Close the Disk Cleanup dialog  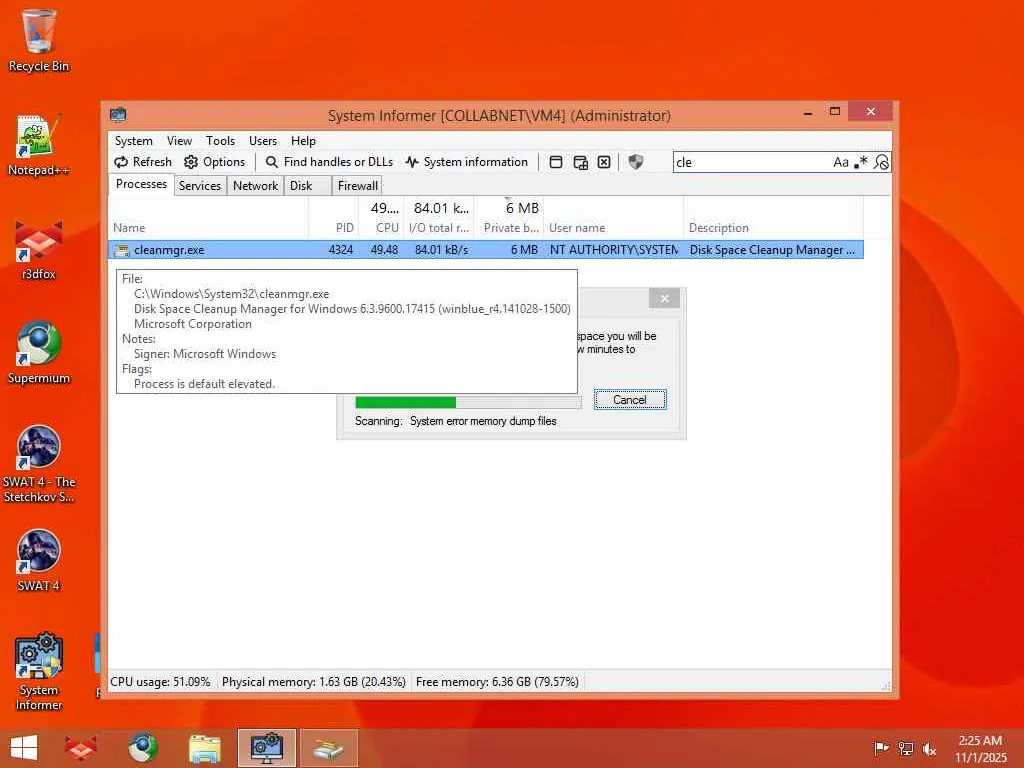coord(664,298)
